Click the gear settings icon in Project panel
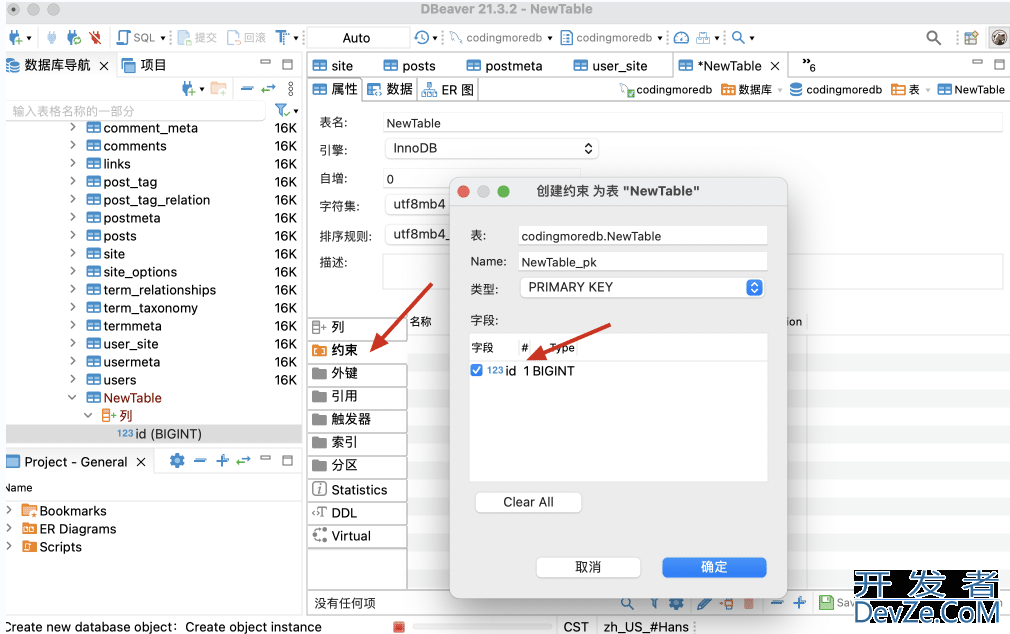The height and width of the screenshot is (634, 1010). 176,460
